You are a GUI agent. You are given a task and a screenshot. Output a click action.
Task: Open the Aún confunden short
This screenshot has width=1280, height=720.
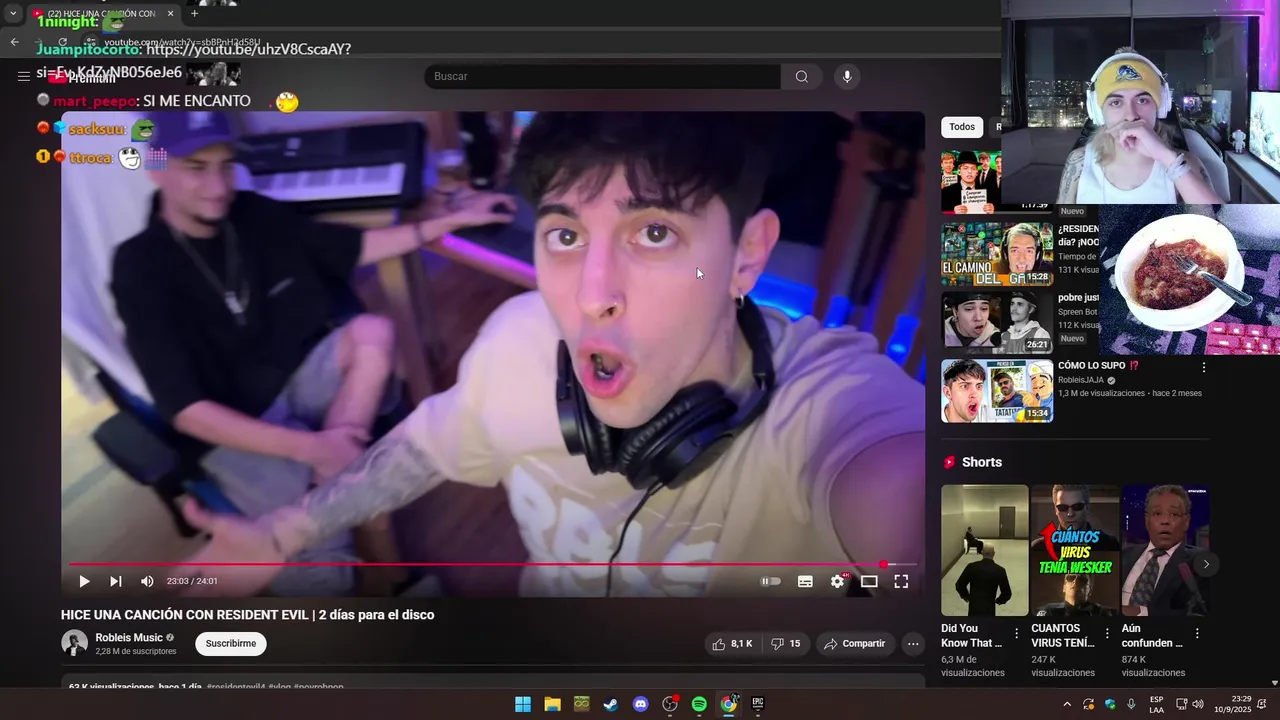click(1164, 550)
